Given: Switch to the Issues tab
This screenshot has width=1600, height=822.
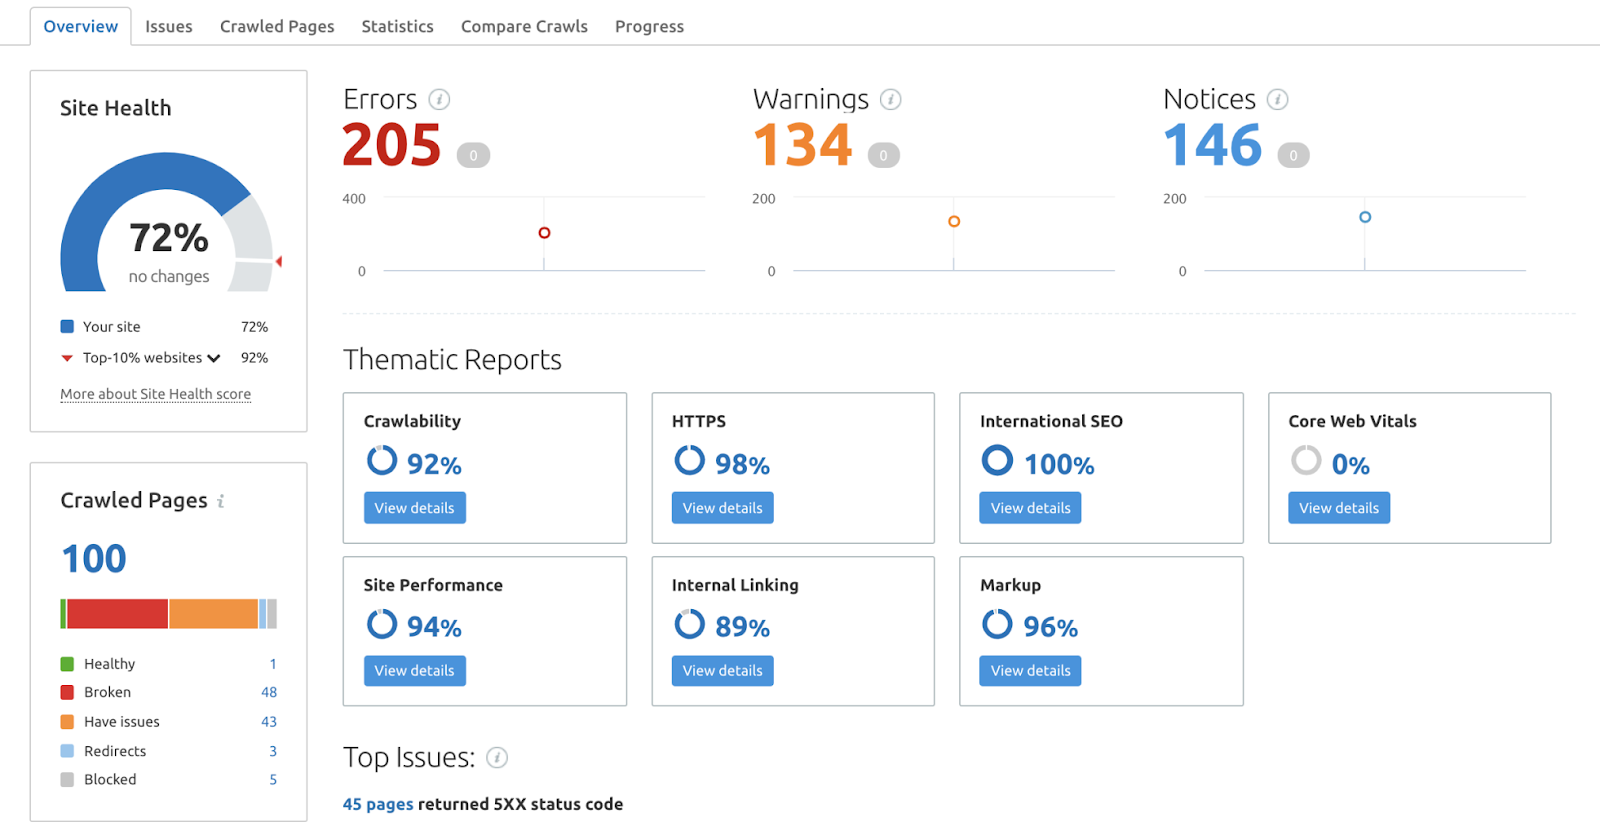Looking at the screenshot, I should point(169,27).
